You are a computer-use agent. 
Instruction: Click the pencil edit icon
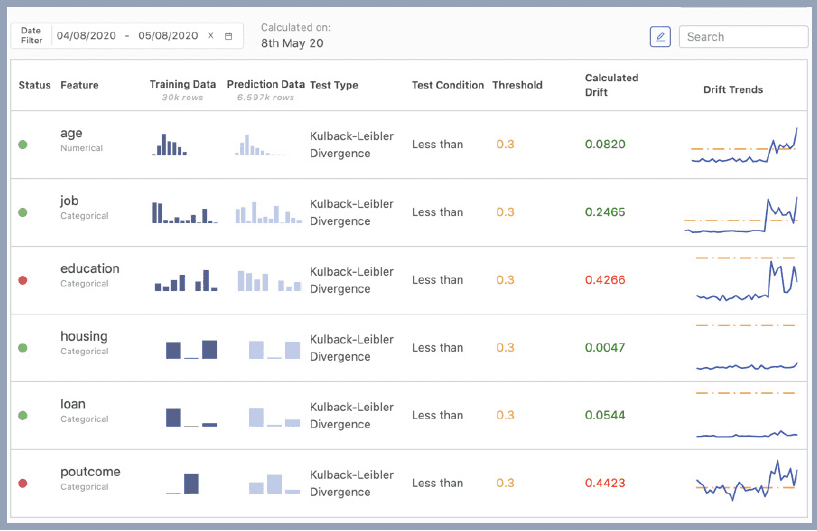pyautogui.click(x=660, y=36)
